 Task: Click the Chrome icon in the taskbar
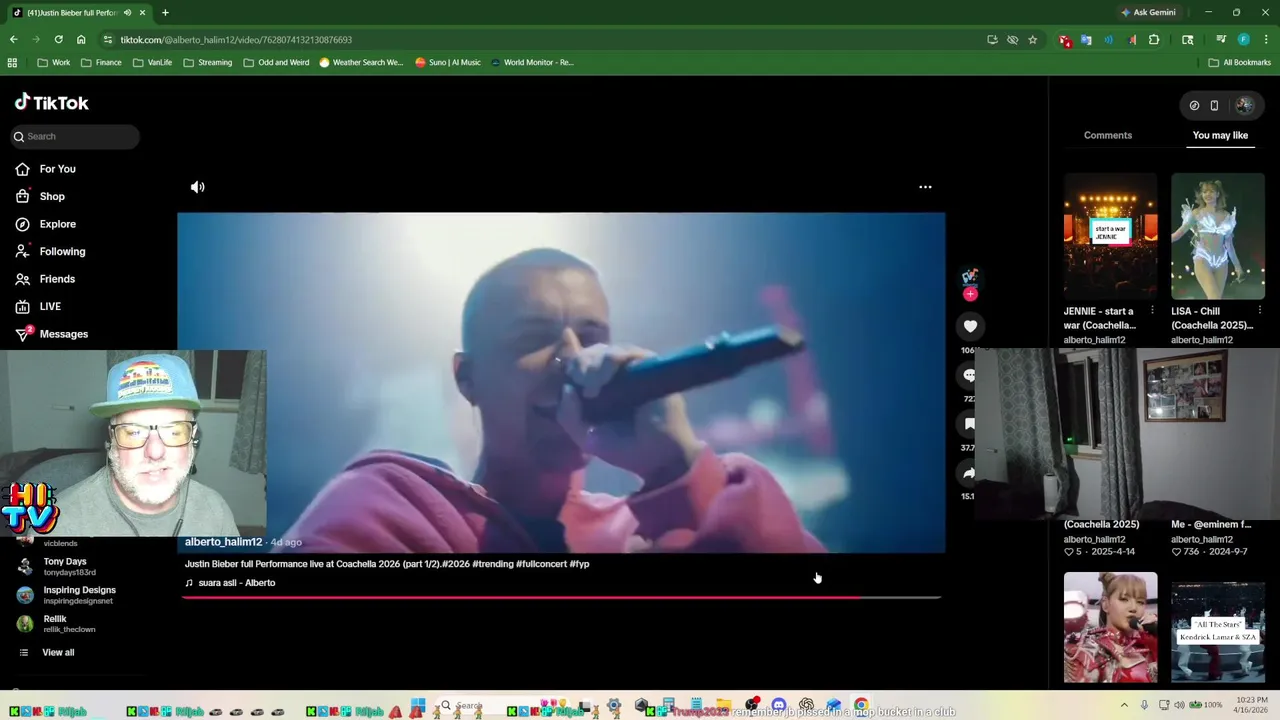tap(861, 705)
